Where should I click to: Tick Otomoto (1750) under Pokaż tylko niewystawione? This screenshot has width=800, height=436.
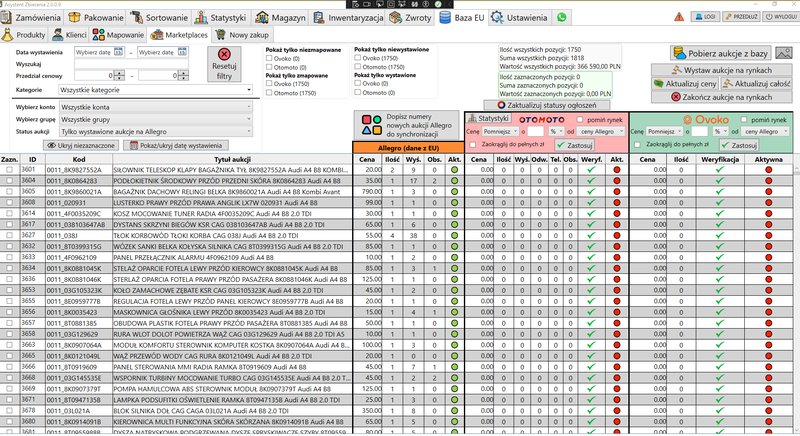click(358, 67)
